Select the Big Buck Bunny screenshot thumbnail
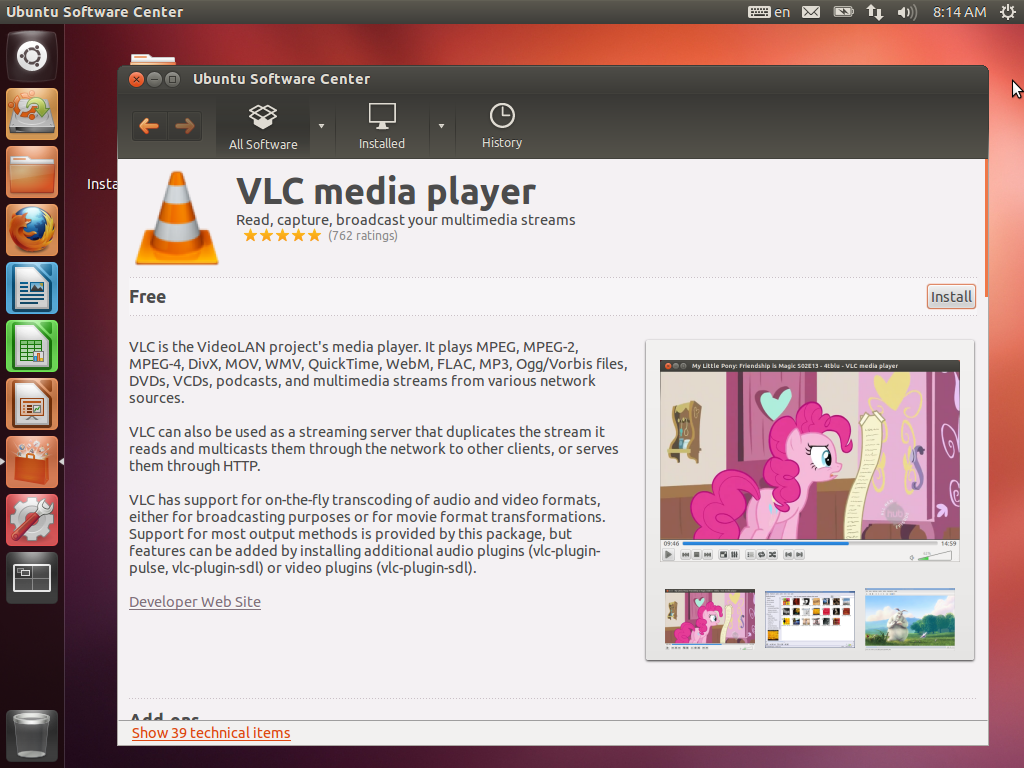The height and width of the screenshot is (768, 1024). click(910, 617)
